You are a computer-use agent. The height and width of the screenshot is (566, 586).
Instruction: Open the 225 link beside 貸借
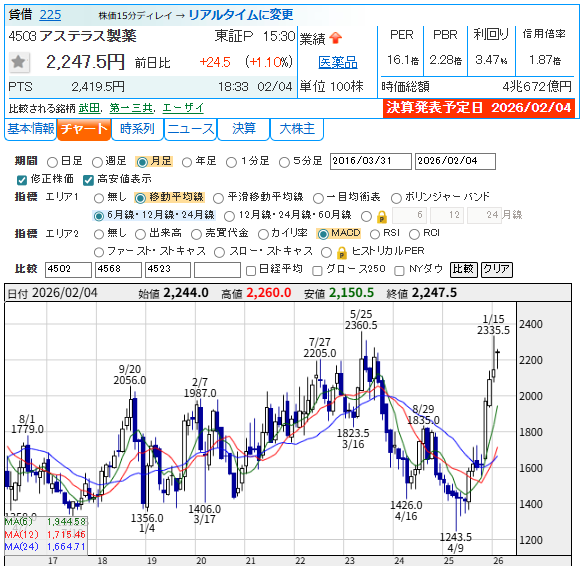pos(50,15)
